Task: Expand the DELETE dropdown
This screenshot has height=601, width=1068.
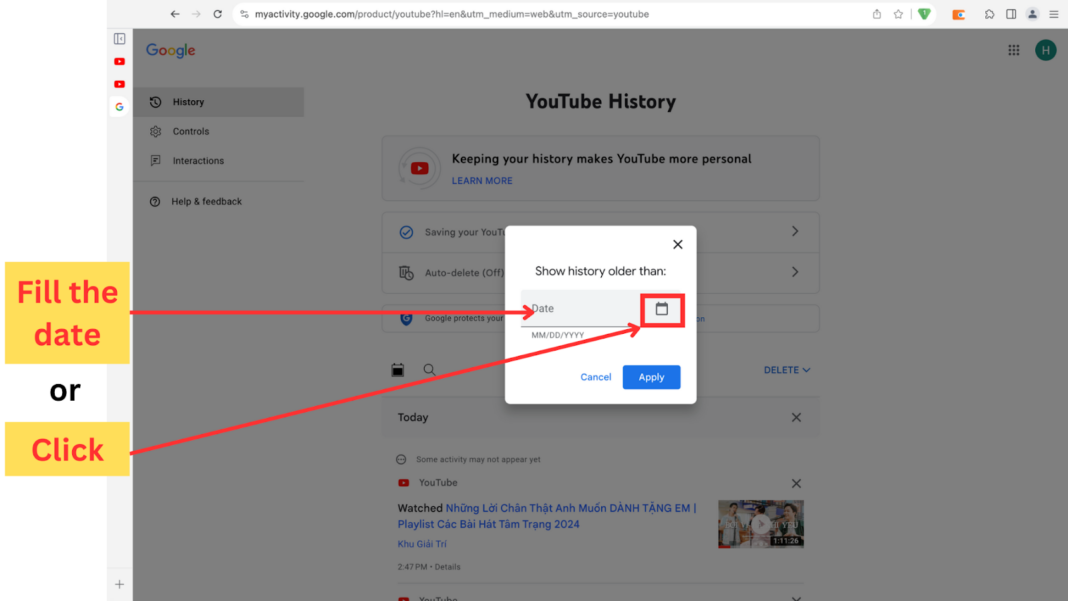Action: pos(787,369)
